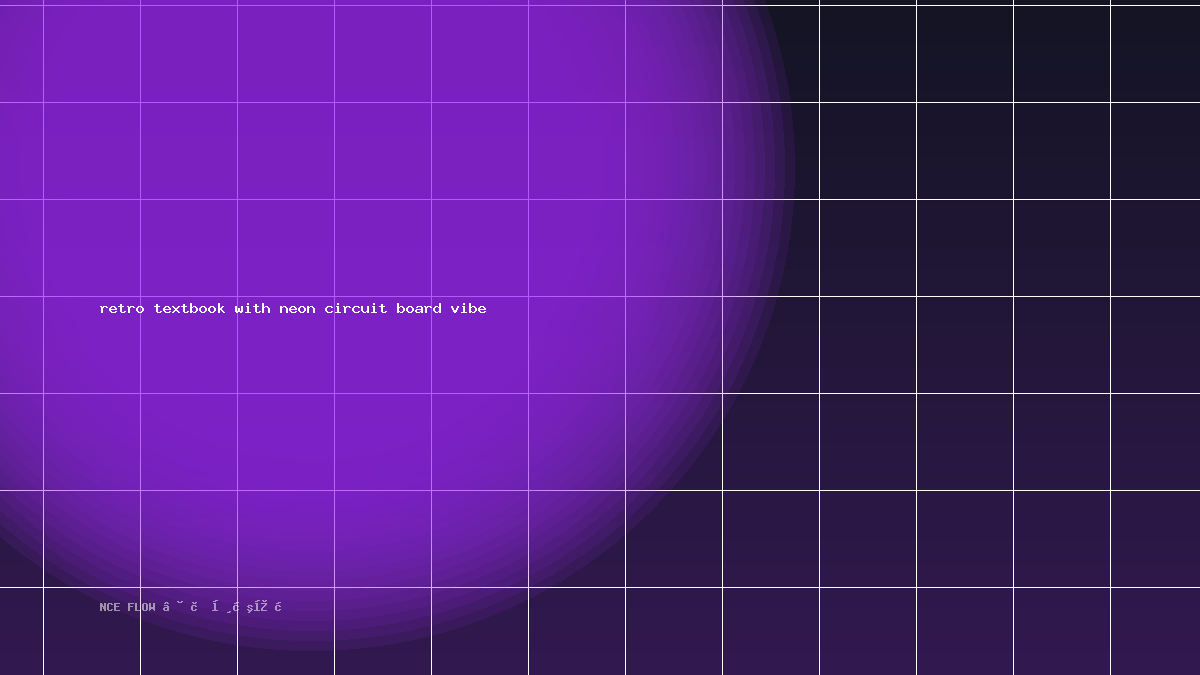Click the word "vibe" ending the title
The height and width of the screenshot is (675, 1200).
click(468, 308)
